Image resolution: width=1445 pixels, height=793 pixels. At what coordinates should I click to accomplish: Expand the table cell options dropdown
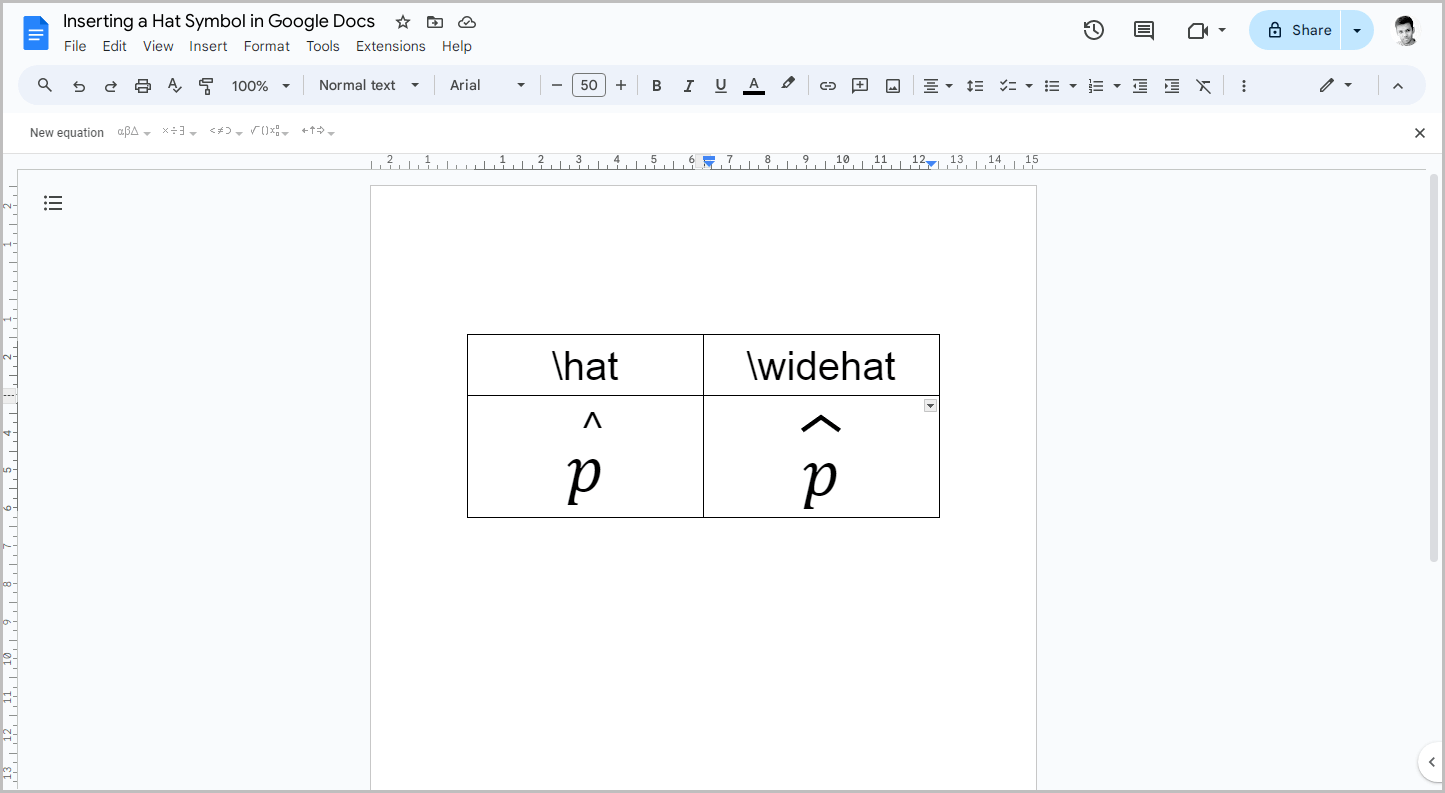pyautogui.click(x=930, y=406)
